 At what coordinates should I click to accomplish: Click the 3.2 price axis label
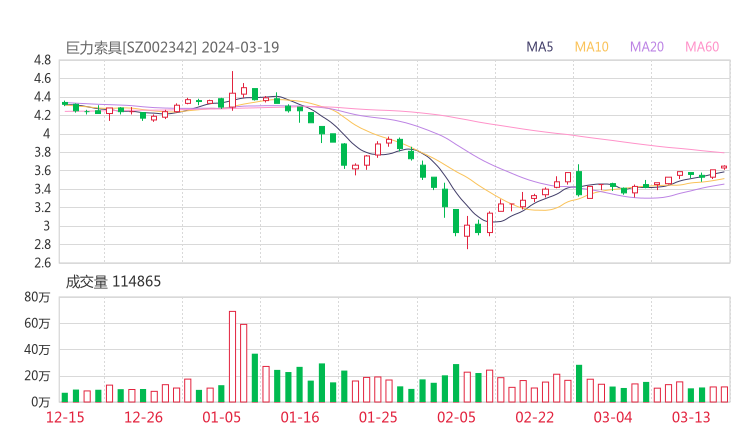pyautogui.click(x=42, y=207)
